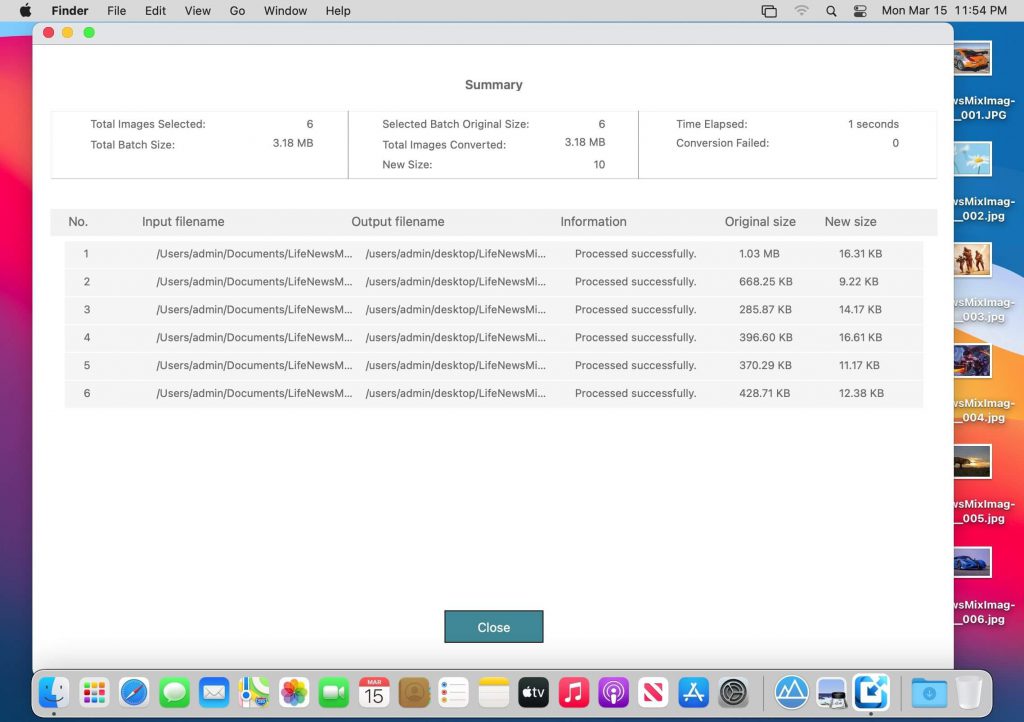1024x722 pixels.
Task: Toggle Control Center in the menu bar
Action: (x=860, y=11)
